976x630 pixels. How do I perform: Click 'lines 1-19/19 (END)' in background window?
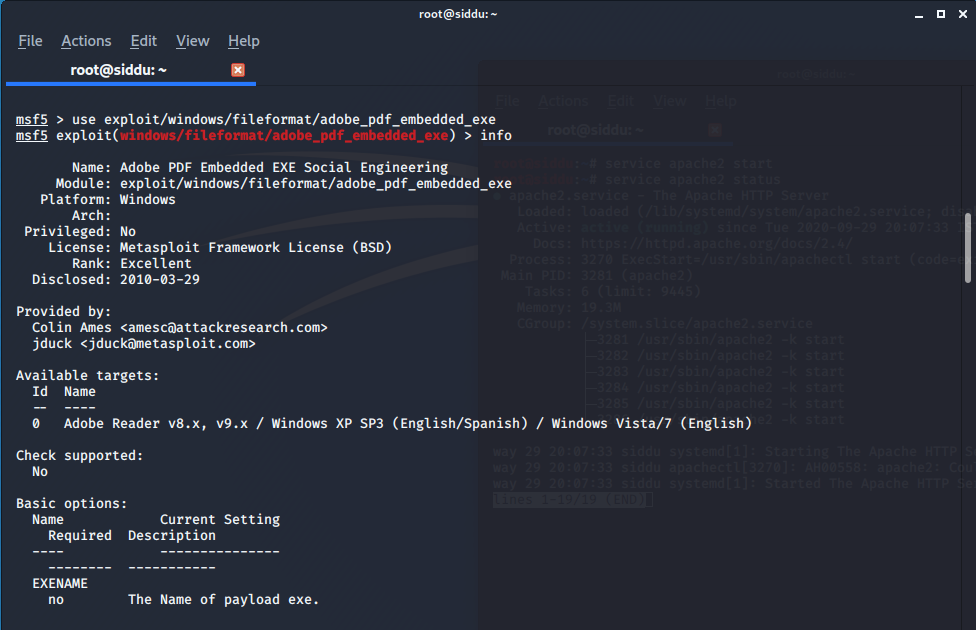click(569, 500)
